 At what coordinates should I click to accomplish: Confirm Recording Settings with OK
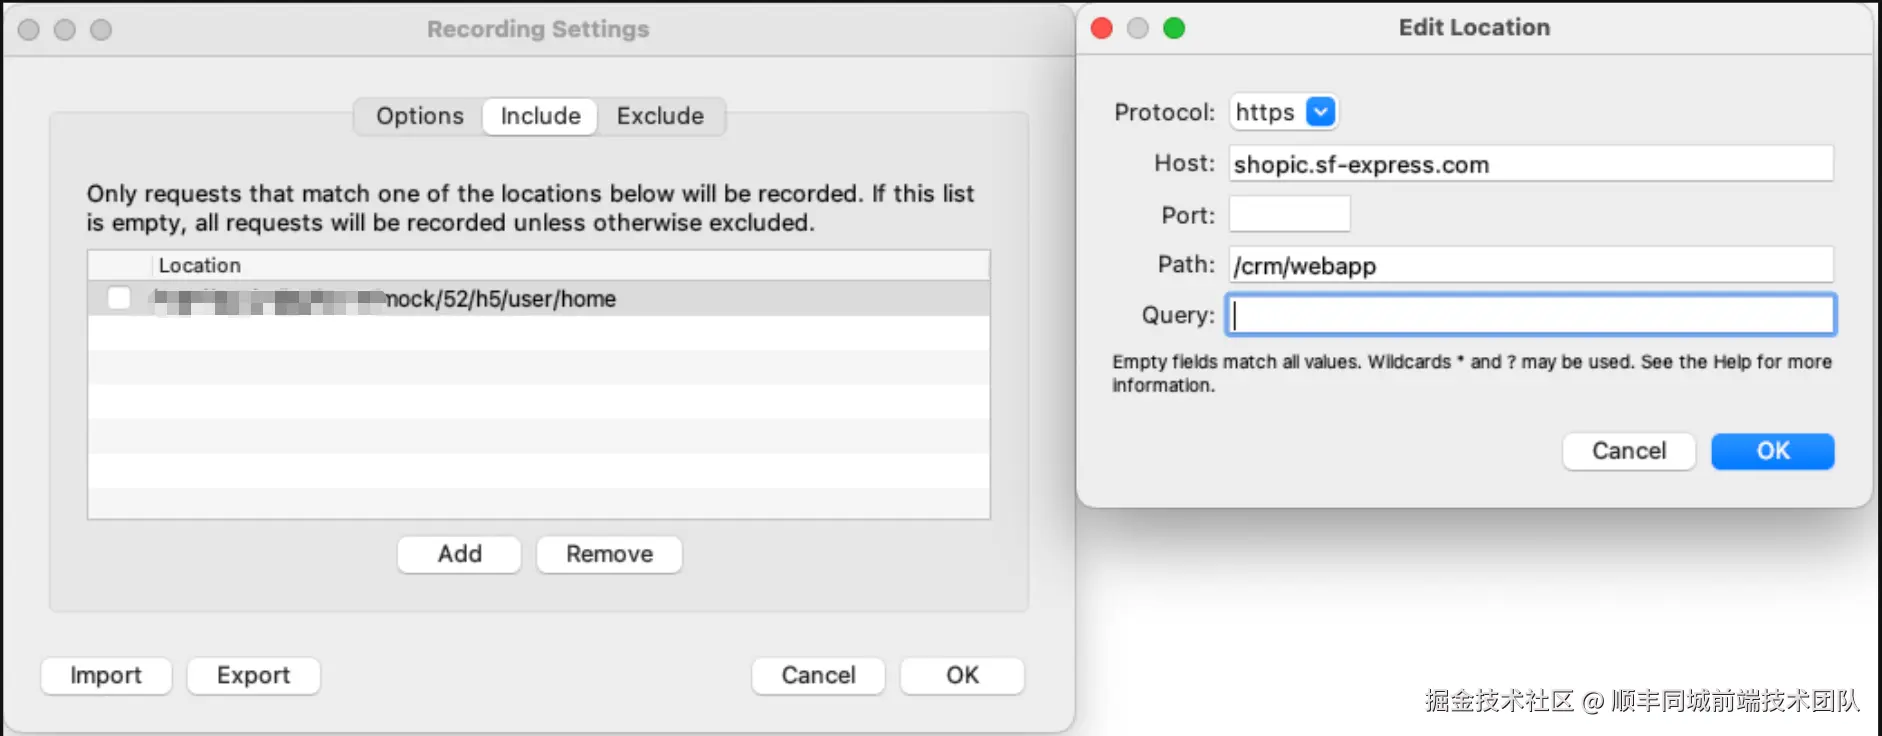pyautogui.click(x=962, y=675)
